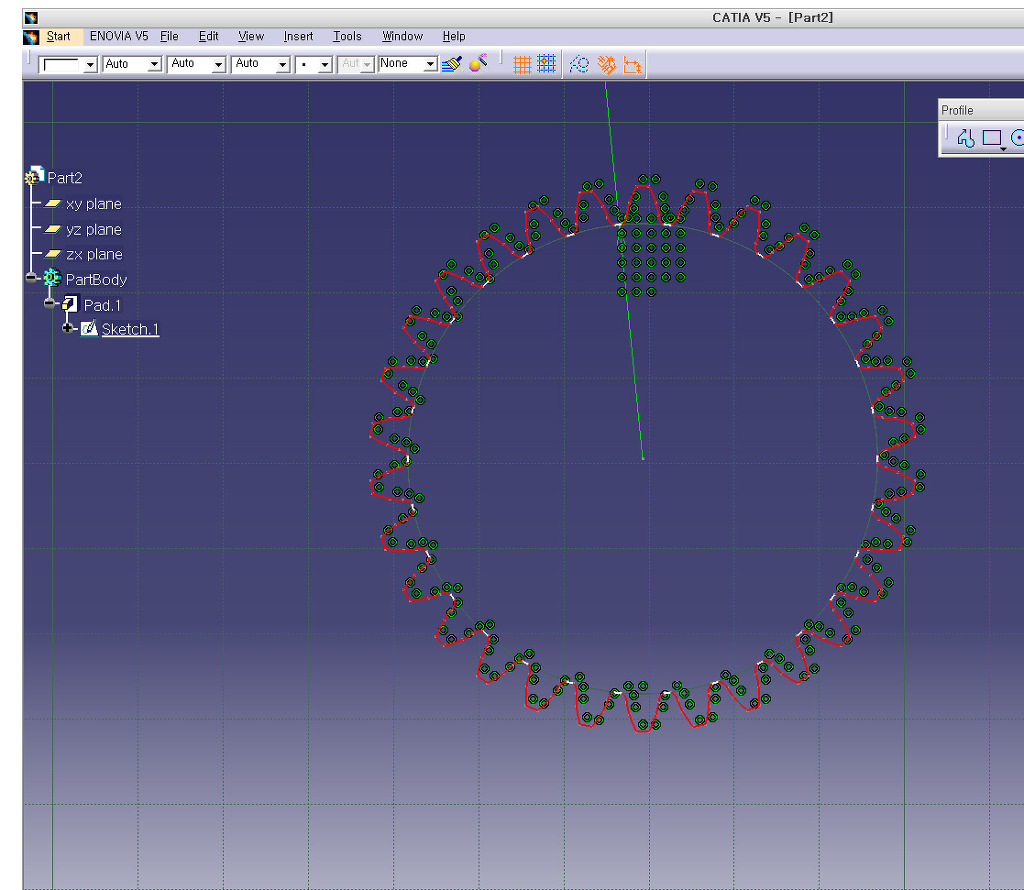
Task: Open the line color dropdown in graphic toolbar
Action: [90, 65]
